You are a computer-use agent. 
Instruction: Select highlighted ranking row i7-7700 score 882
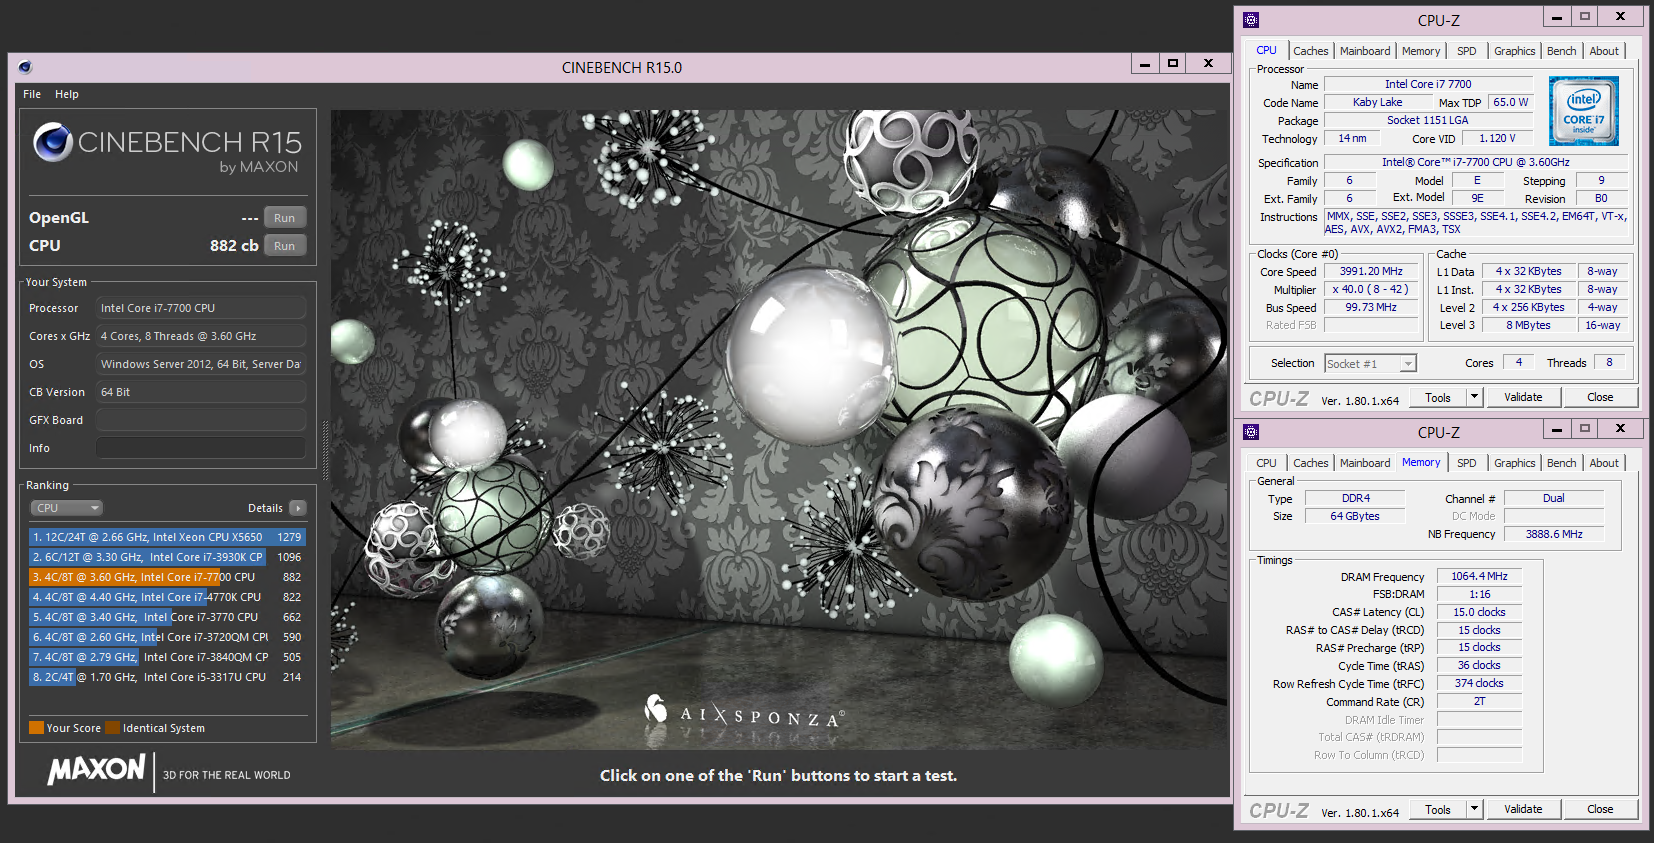click(167, 577)
